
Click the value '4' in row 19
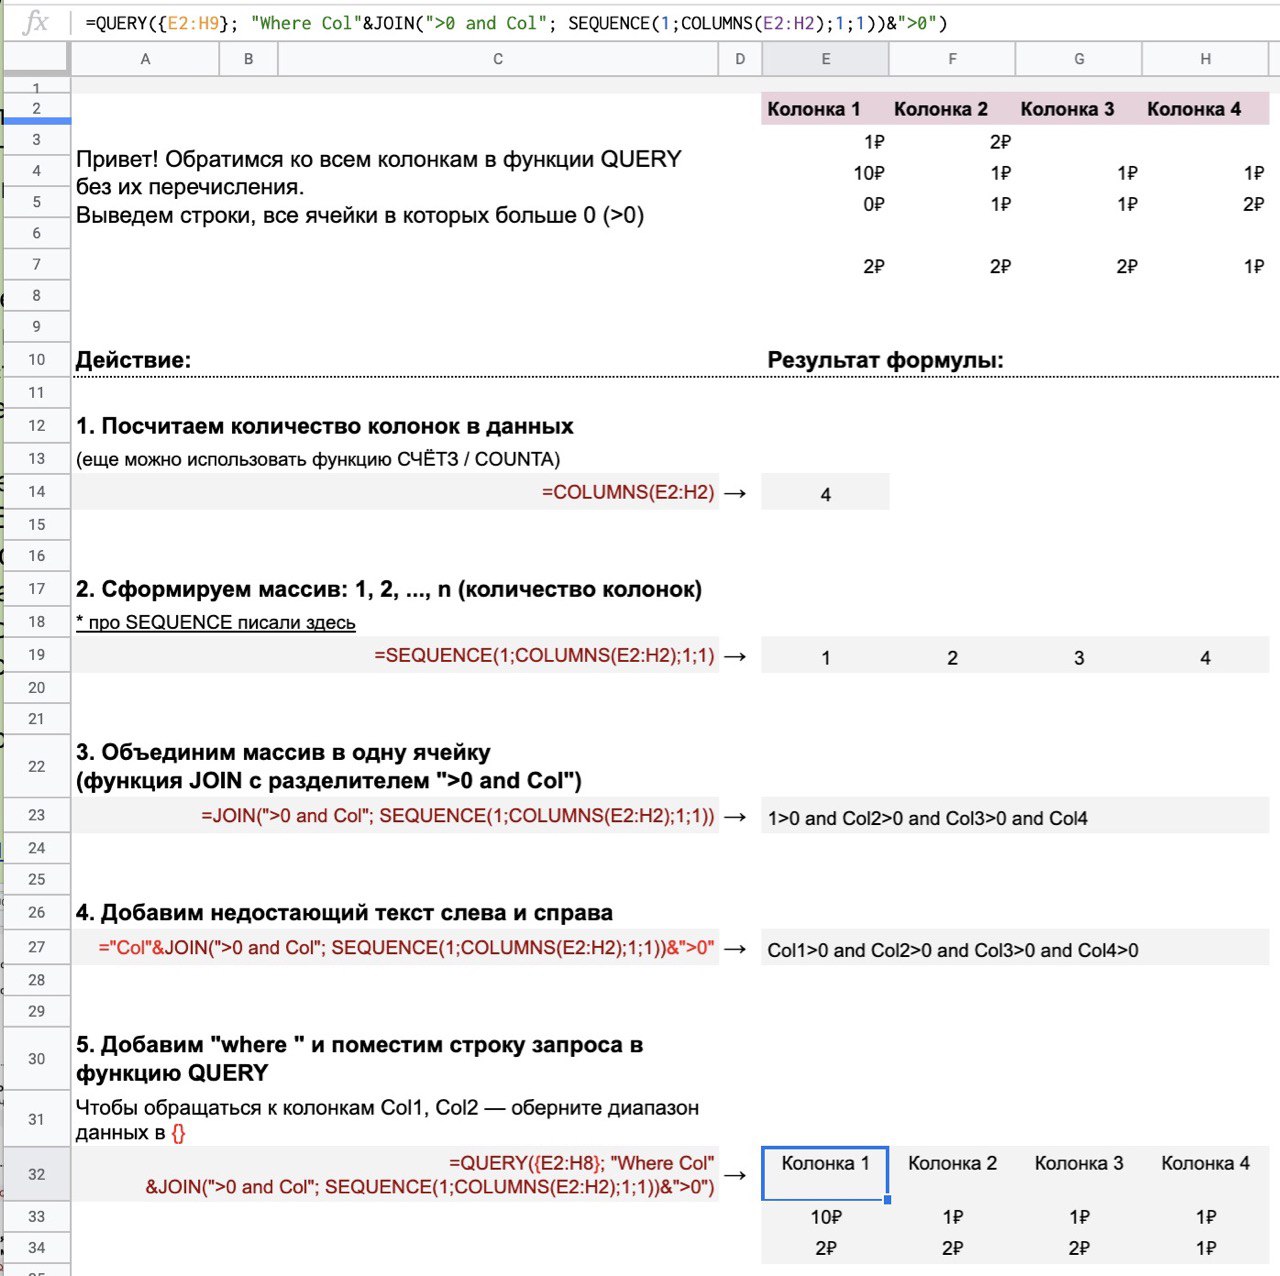1205,657
